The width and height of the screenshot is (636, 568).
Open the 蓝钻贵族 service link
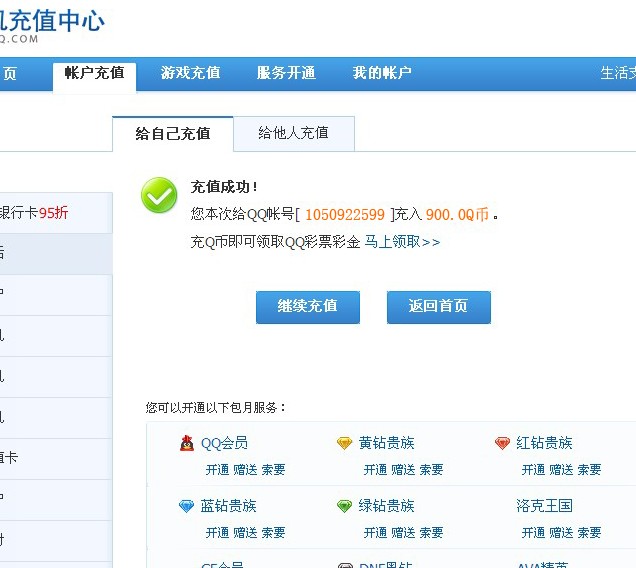228,506
